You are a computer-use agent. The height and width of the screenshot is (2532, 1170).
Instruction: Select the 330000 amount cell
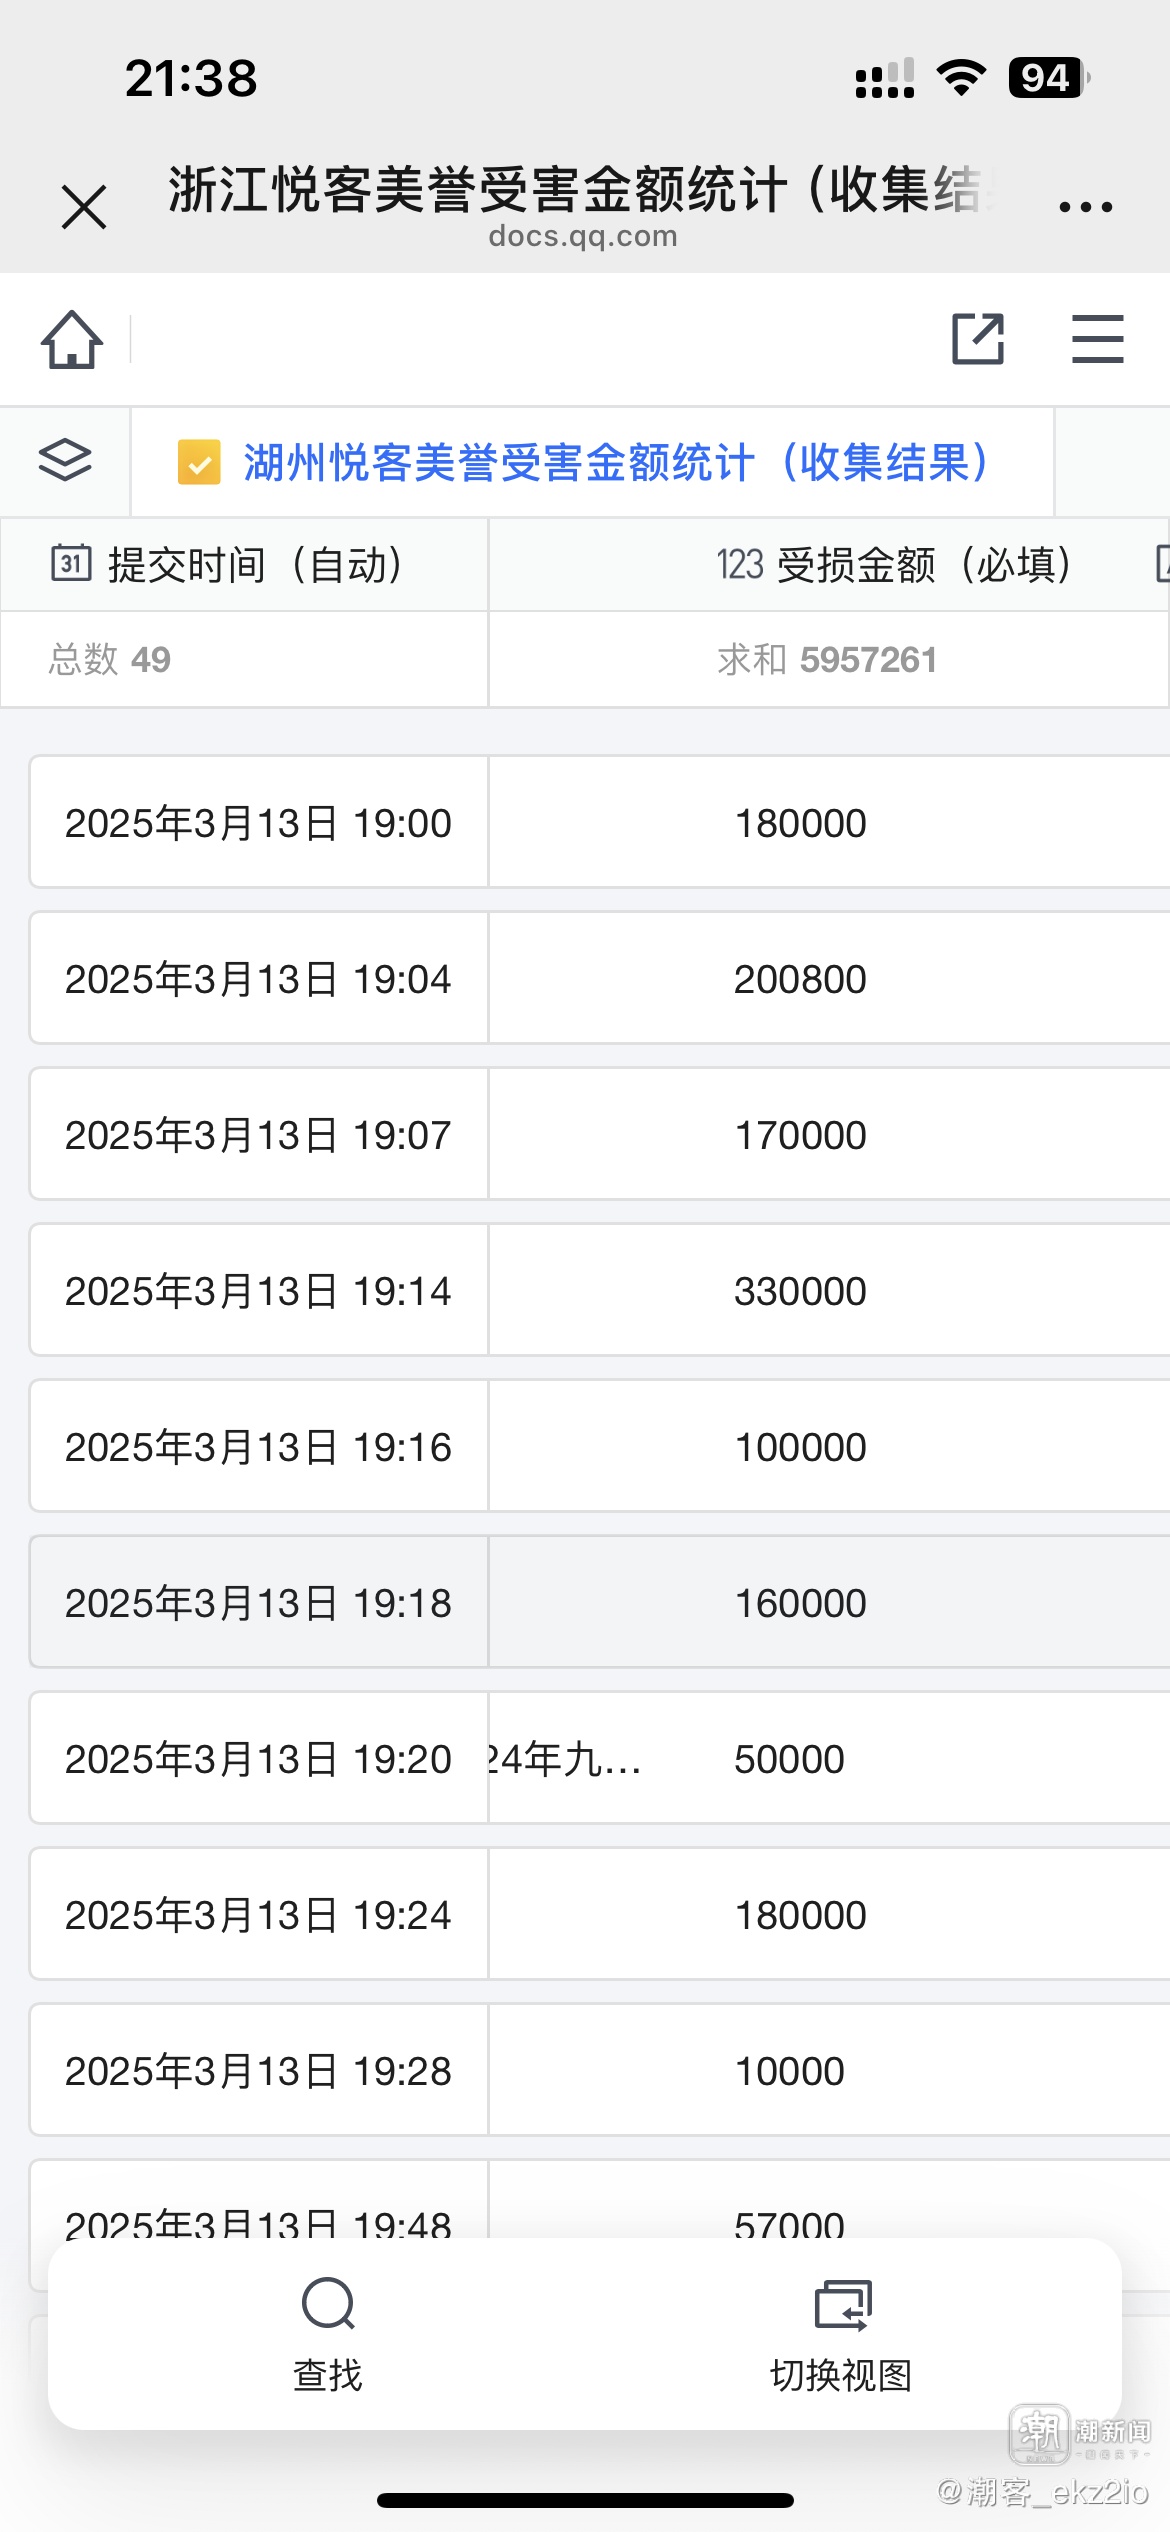point(800,1291)
